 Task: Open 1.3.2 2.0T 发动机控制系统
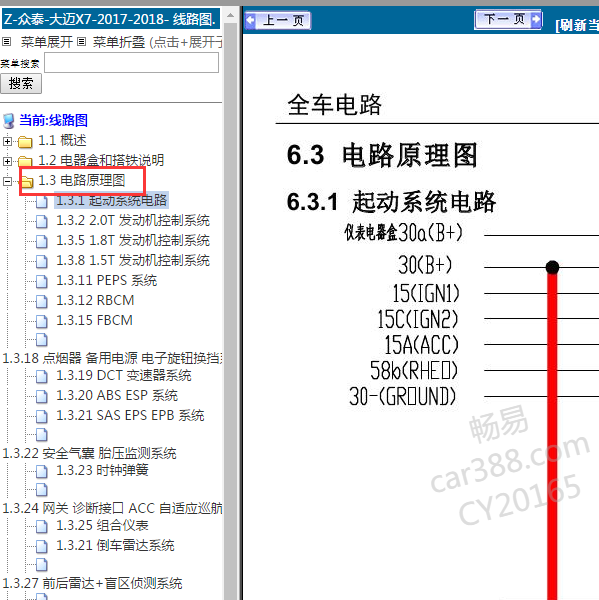133,220
